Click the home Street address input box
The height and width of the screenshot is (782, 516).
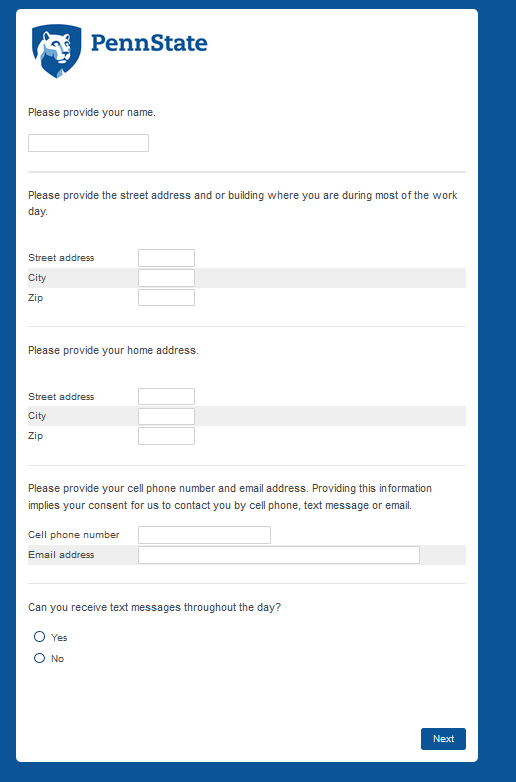coord(167,396)
